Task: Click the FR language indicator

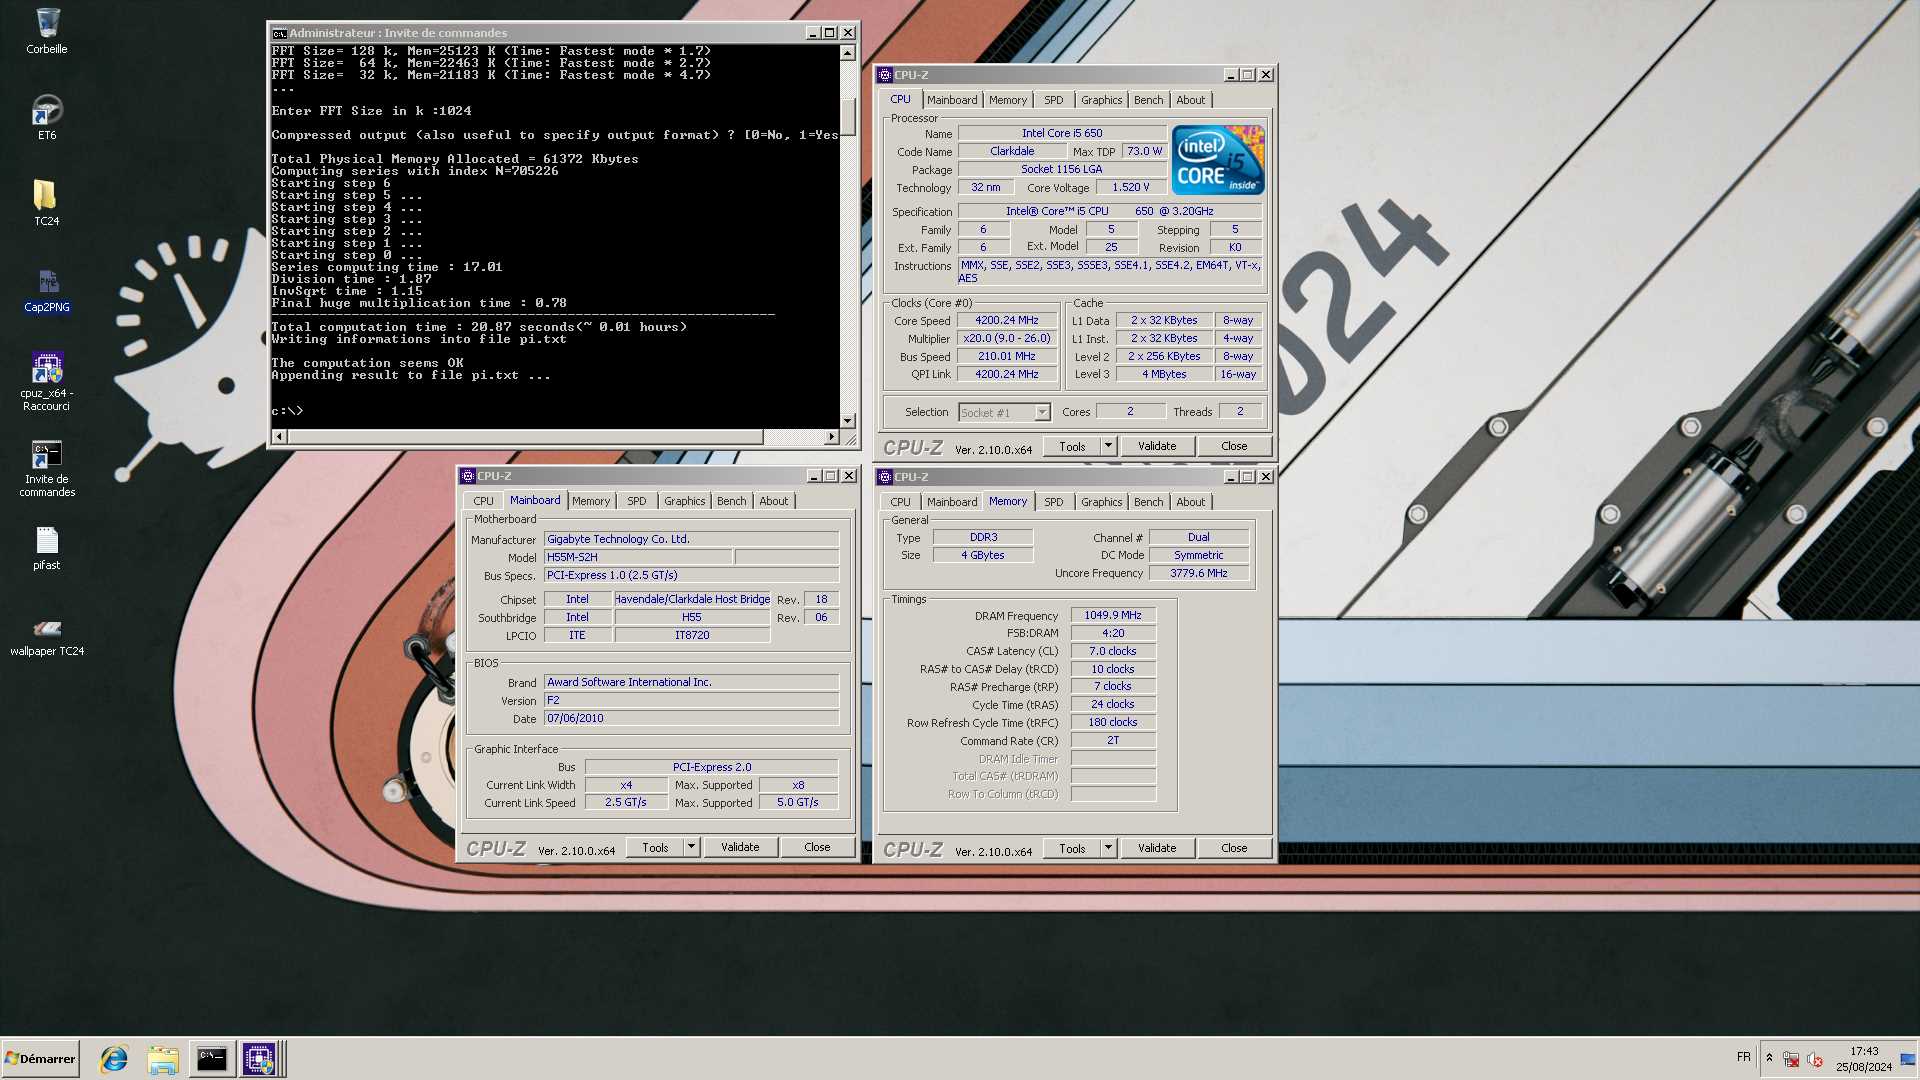Action: point(1743,1057)
